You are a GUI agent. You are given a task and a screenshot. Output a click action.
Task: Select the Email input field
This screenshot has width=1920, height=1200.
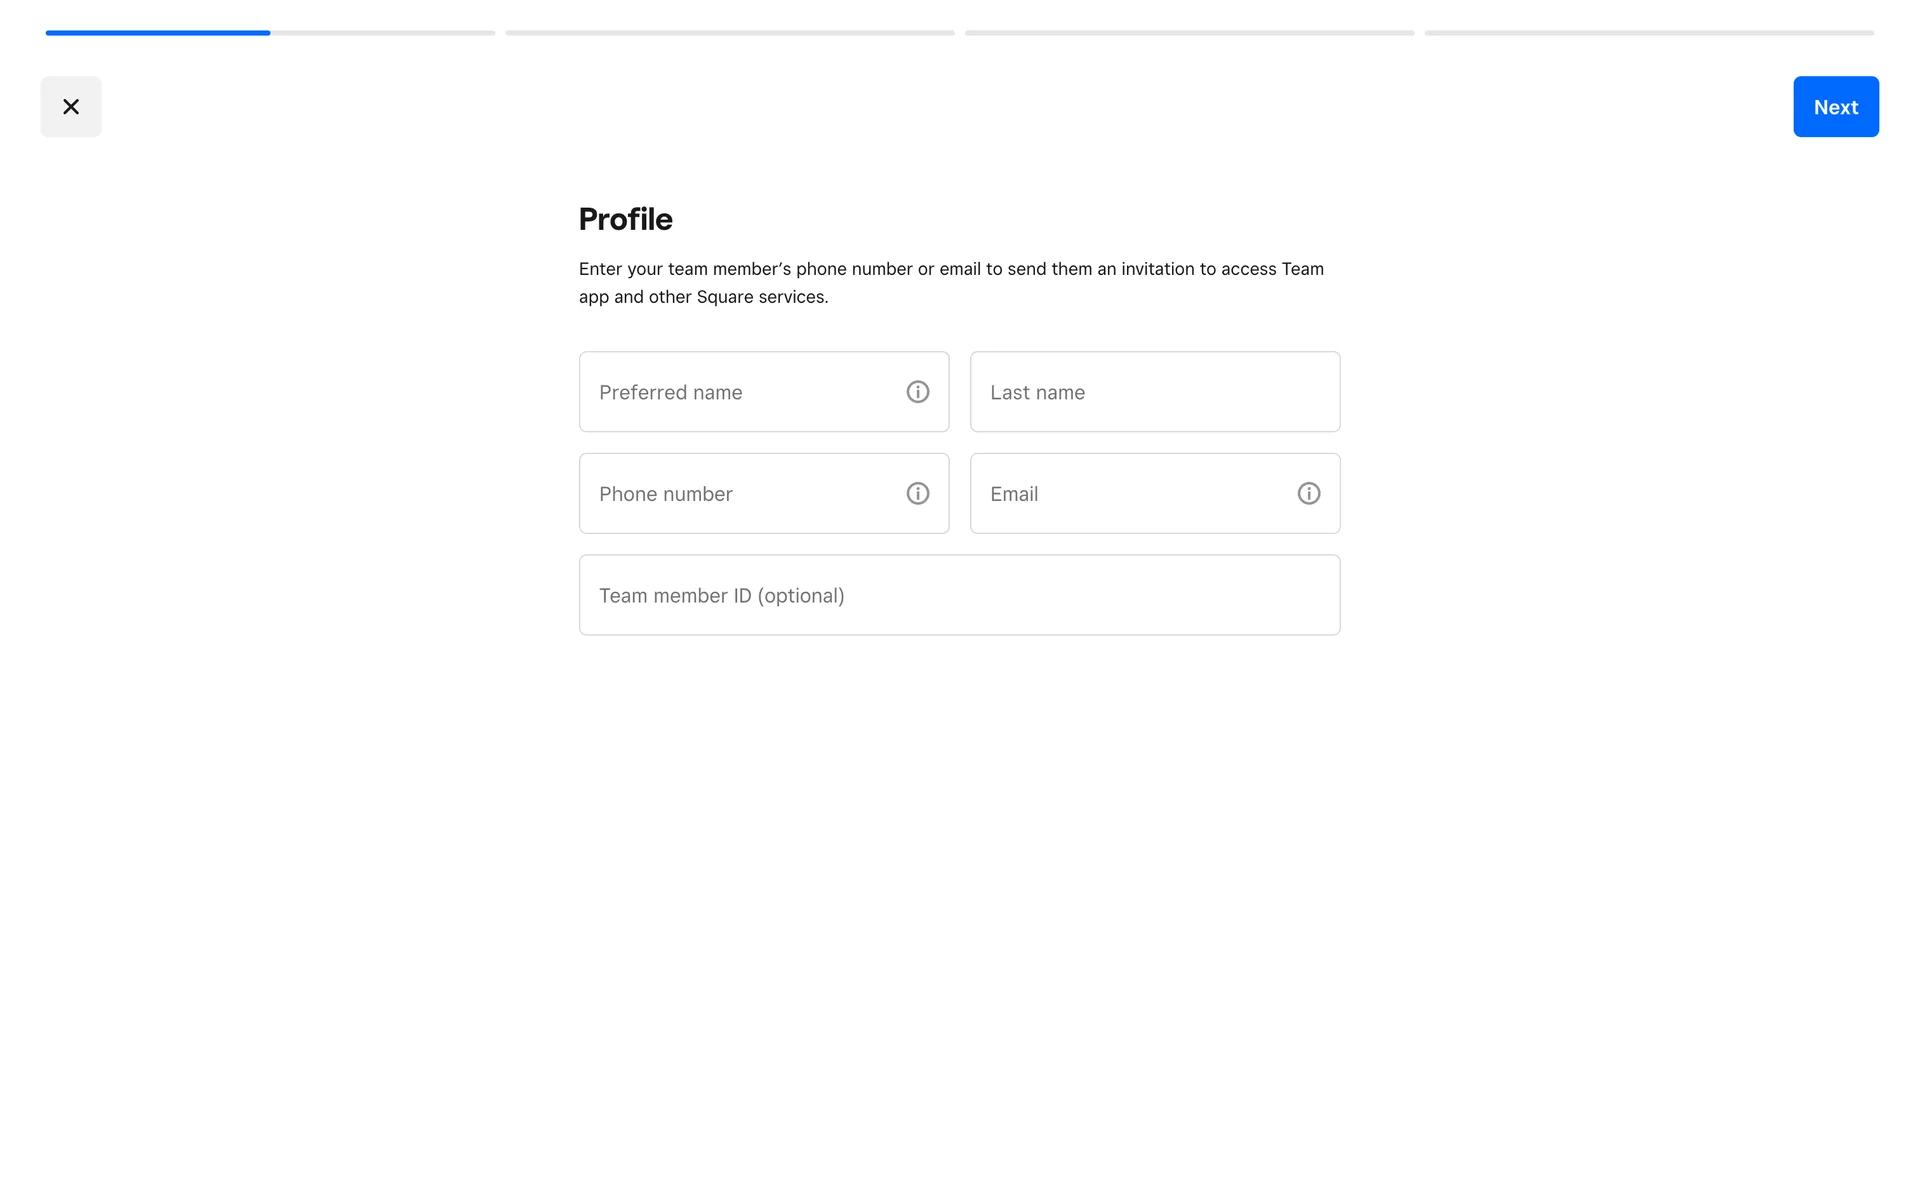pos(1130,494)
